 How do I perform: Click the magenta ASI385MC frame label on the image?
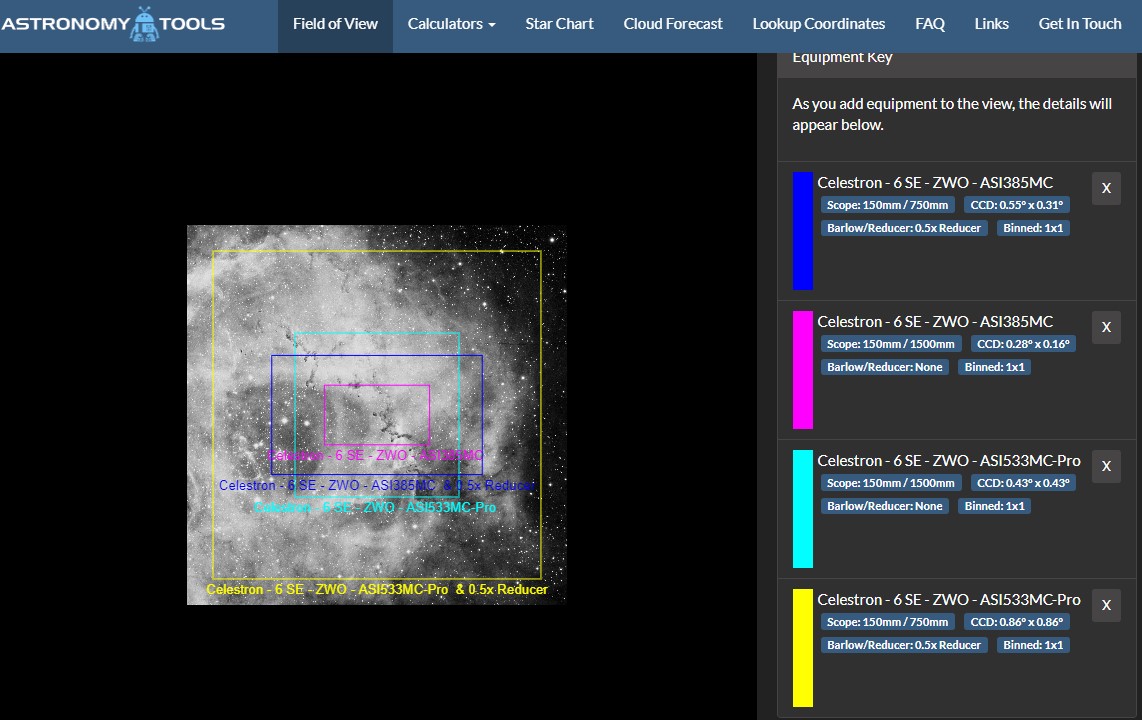[376, 456]
